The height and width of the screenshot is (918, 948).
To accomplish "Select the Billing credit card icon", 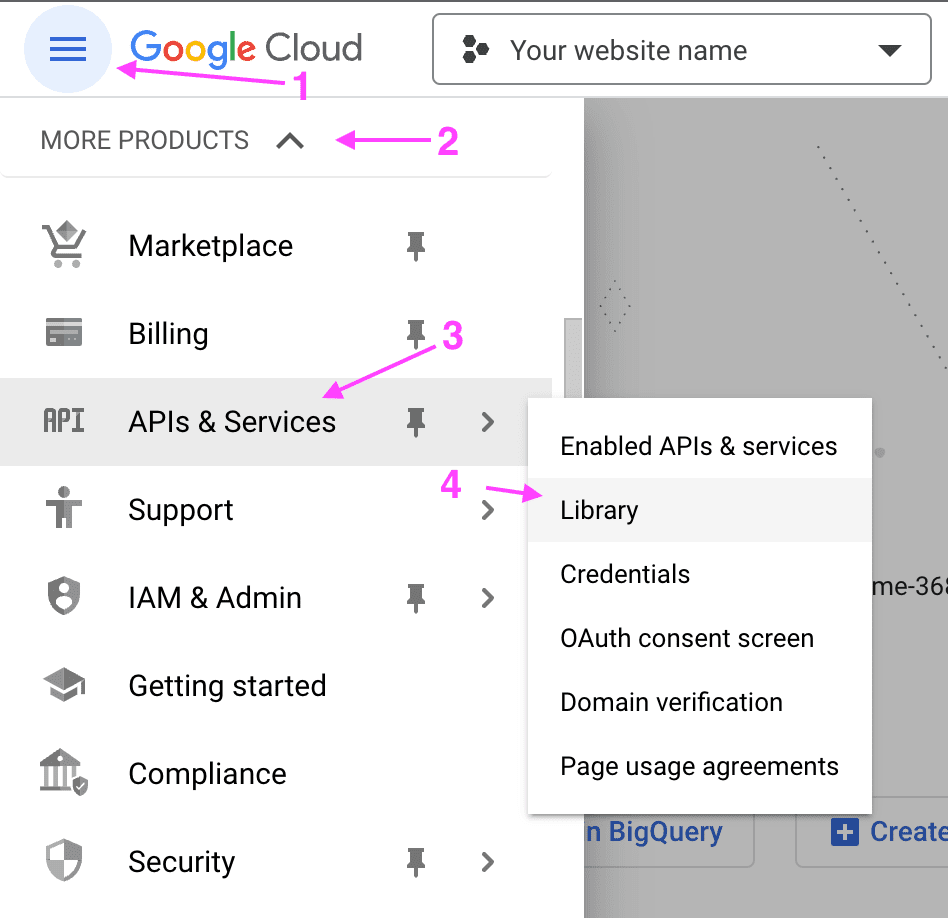I will [x=64, y=333].
